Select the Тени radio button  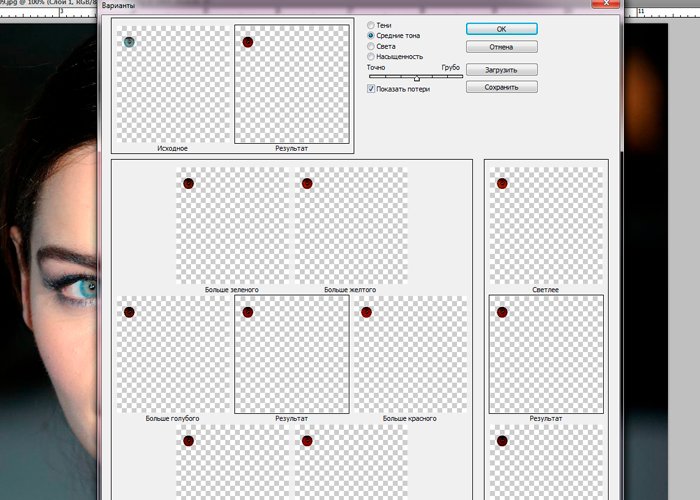tap(372, 25)
